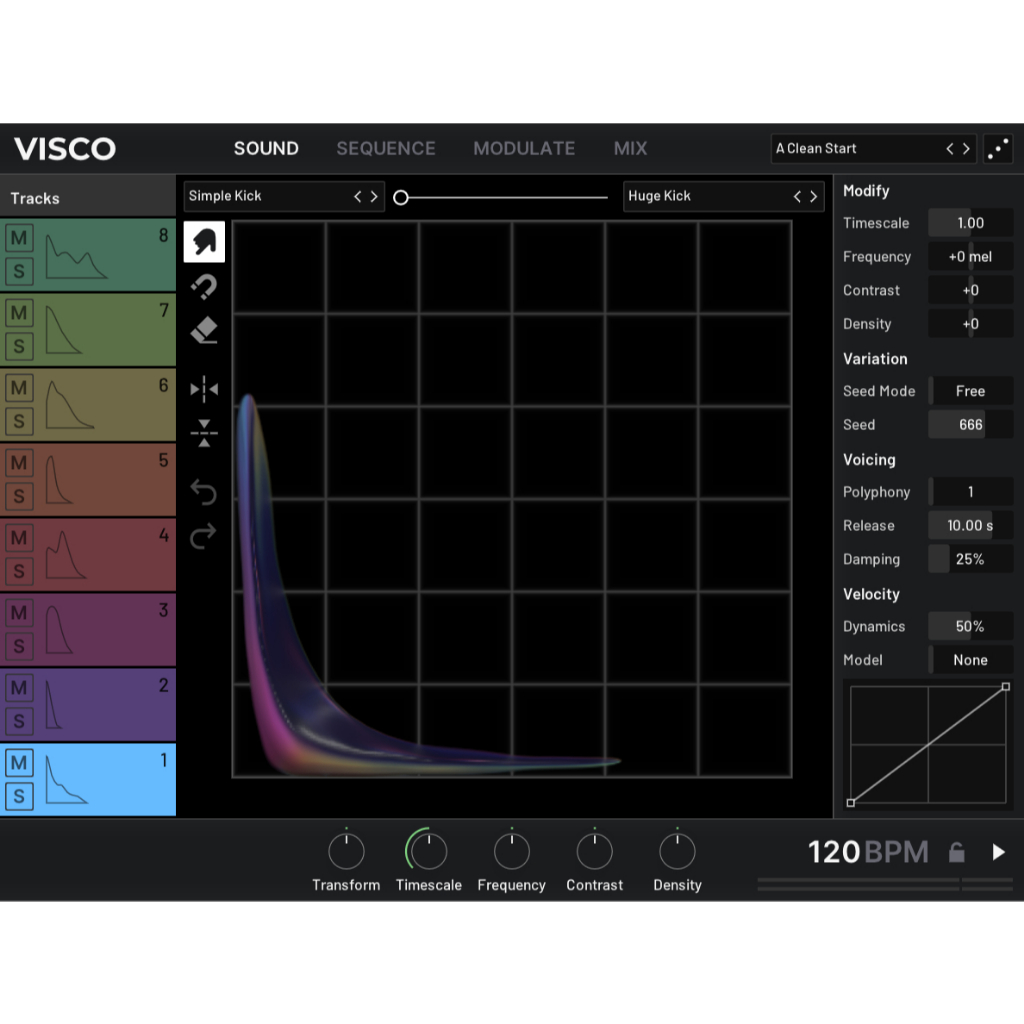
Task: Select the eraser tool
Action: [204, 330]
